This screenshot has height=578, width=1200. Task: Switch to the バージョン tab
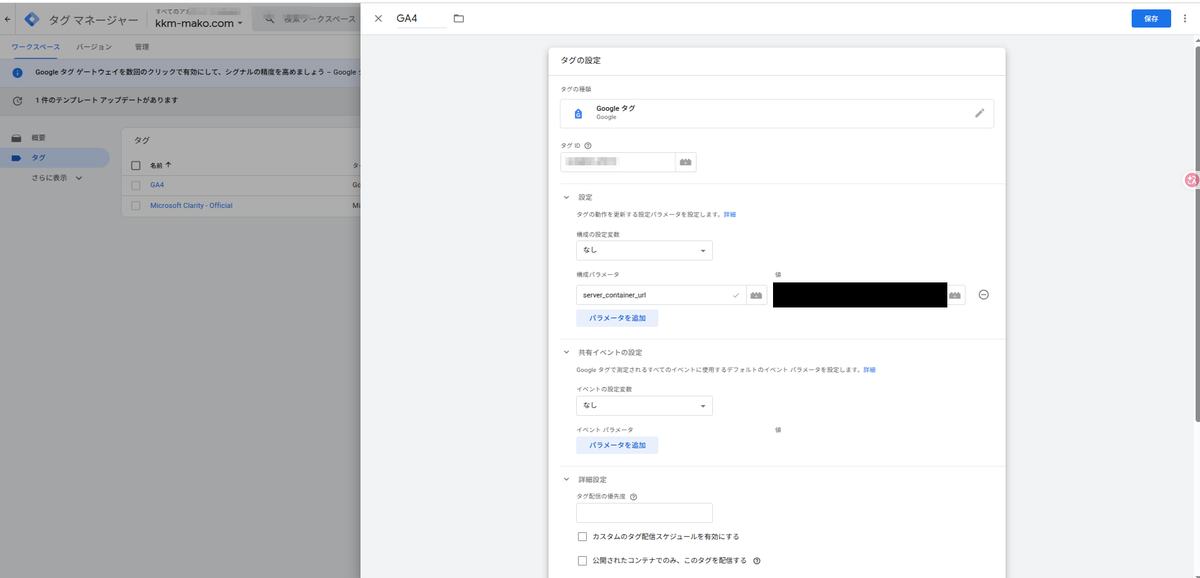pos(94,47)
